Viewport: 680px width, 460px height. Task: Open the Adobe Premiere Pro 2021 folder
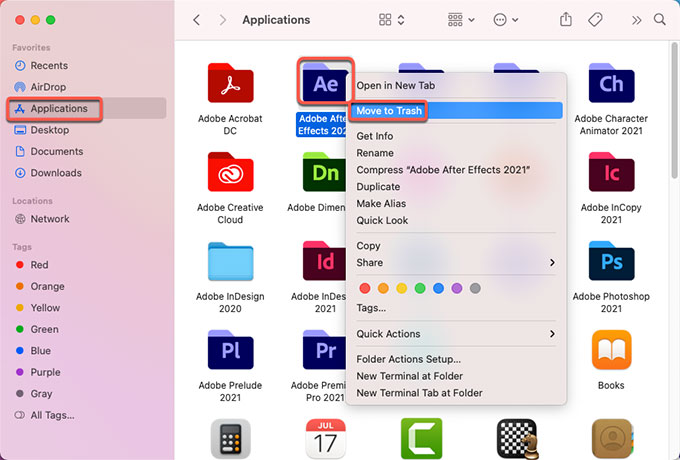(324, 350)
